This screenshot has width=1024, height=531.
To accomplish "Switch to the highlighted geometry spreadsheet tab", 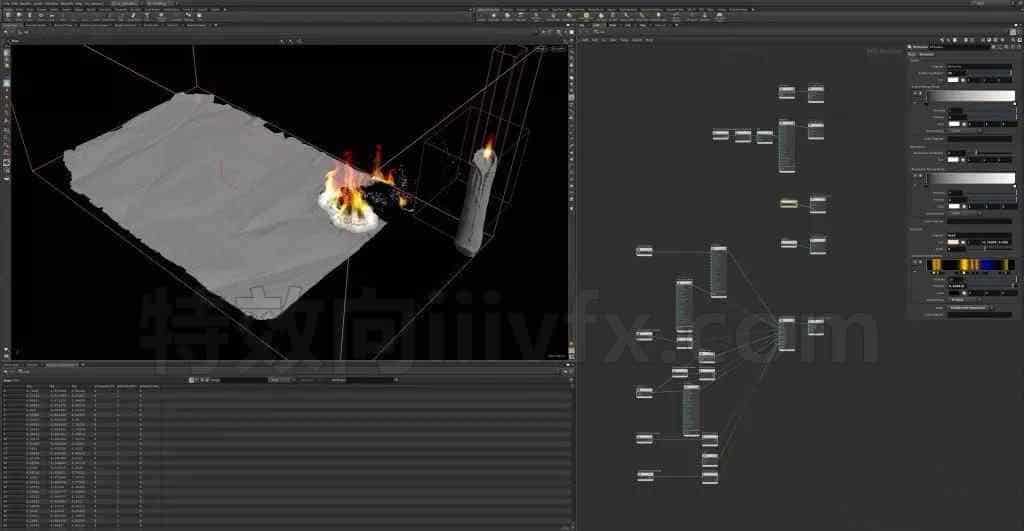I will point(60,364).
